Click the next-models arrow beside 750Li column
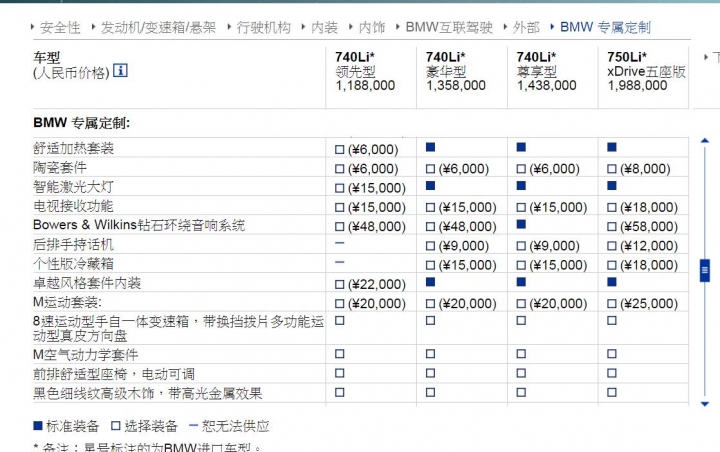This screenshot has width=720, height=452. (706, 57)
